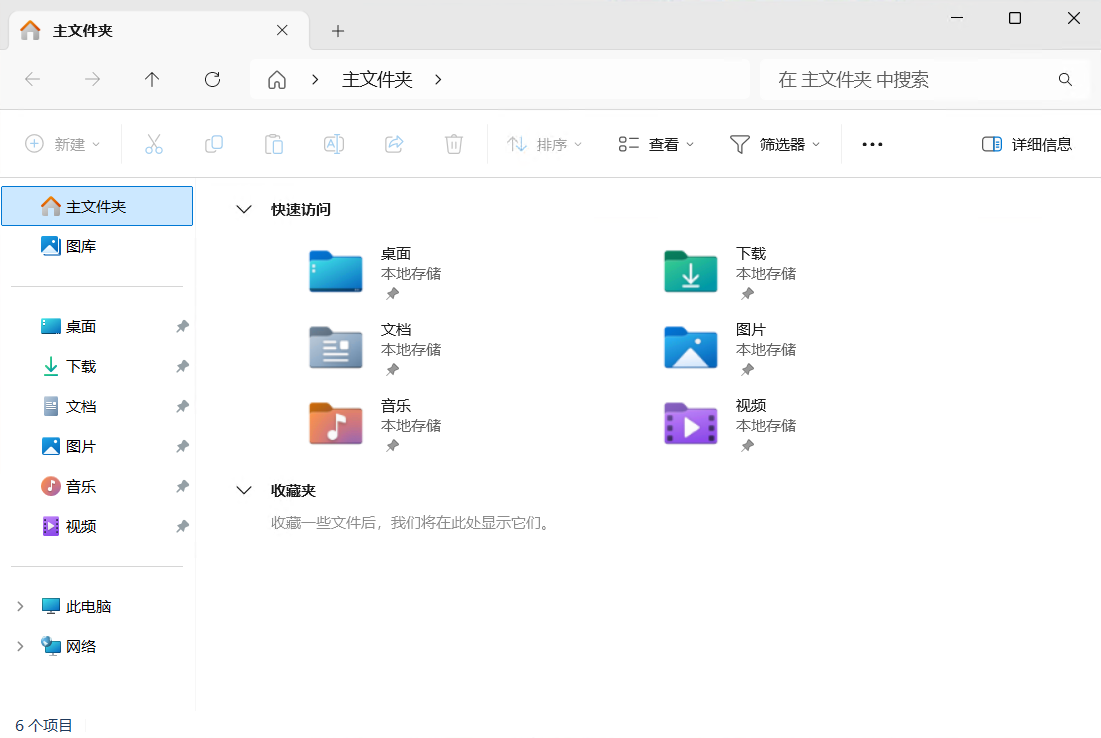Click the Copy icon in the toolbar
Image resolution: width=1101 pixels, height=738 pixels.
214,144
